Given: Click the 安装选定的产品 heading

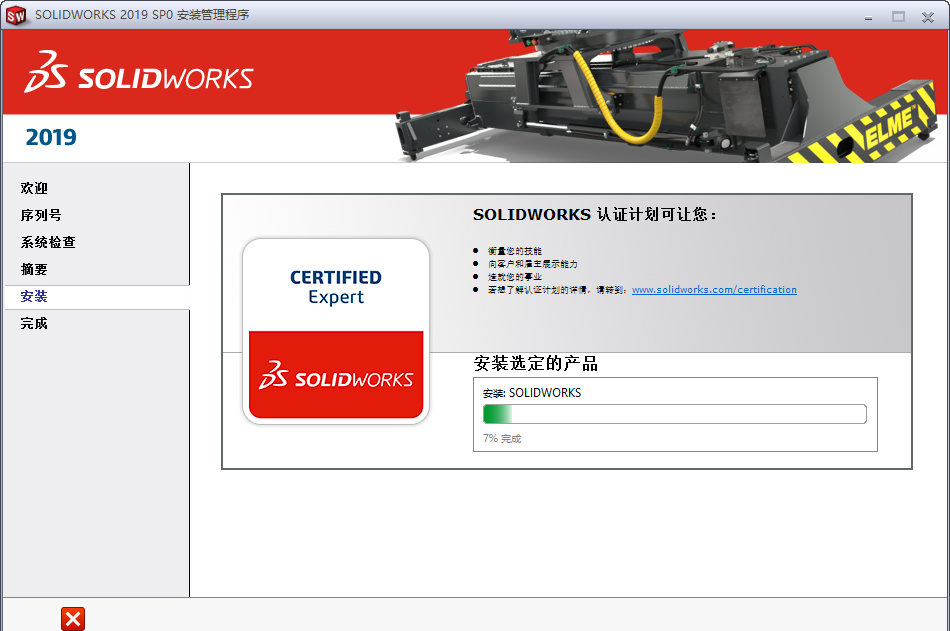Looking at the screenshot, I should pyautogui.click(x=536, y=364).
